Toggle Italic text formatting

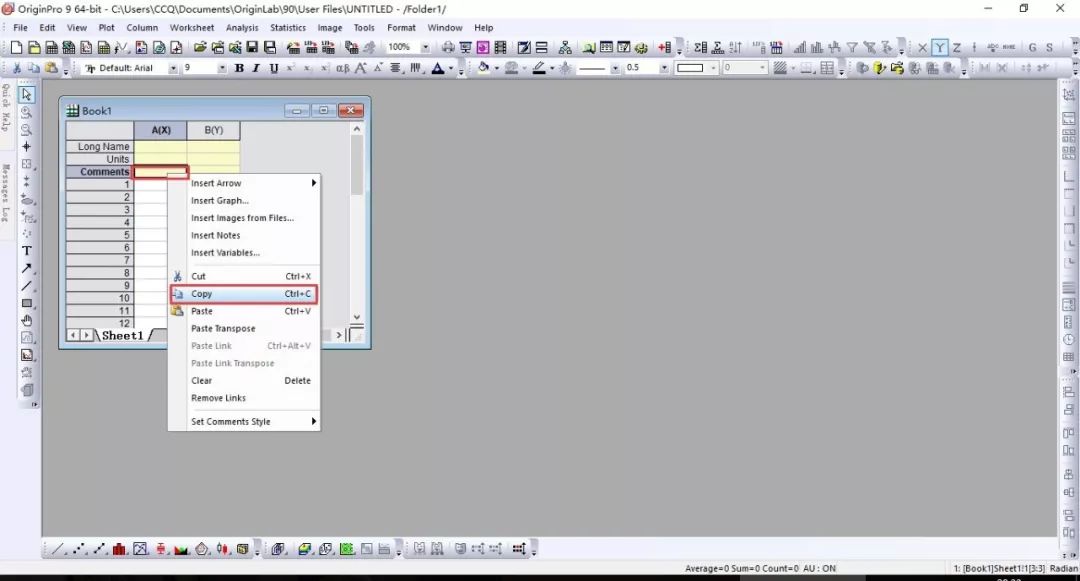[256, 67]
